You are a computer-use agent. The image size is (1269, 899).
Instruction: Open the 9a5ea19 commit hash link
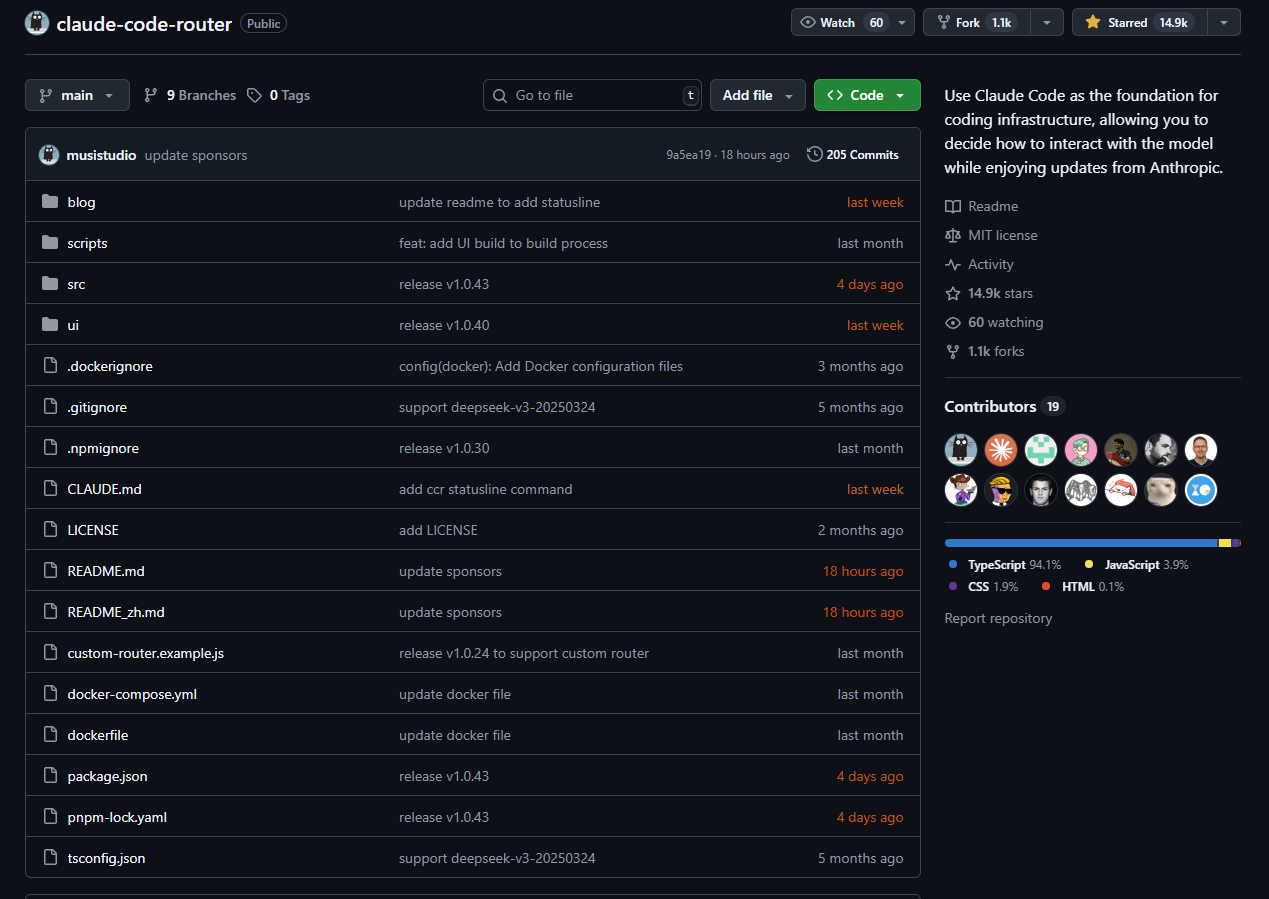click(x=689, y=155)
